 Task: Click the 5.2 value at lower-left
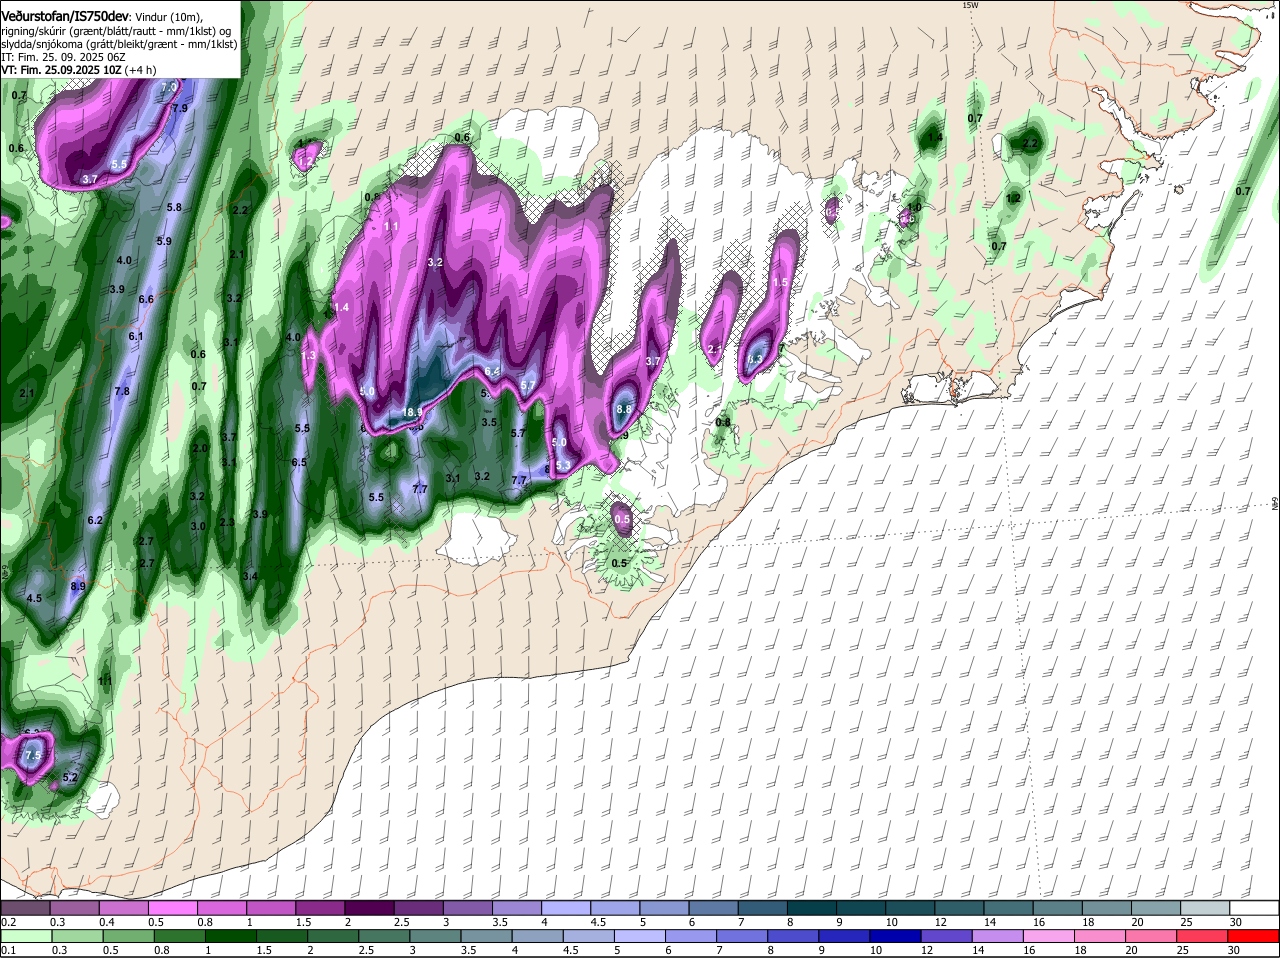[70, 777]
